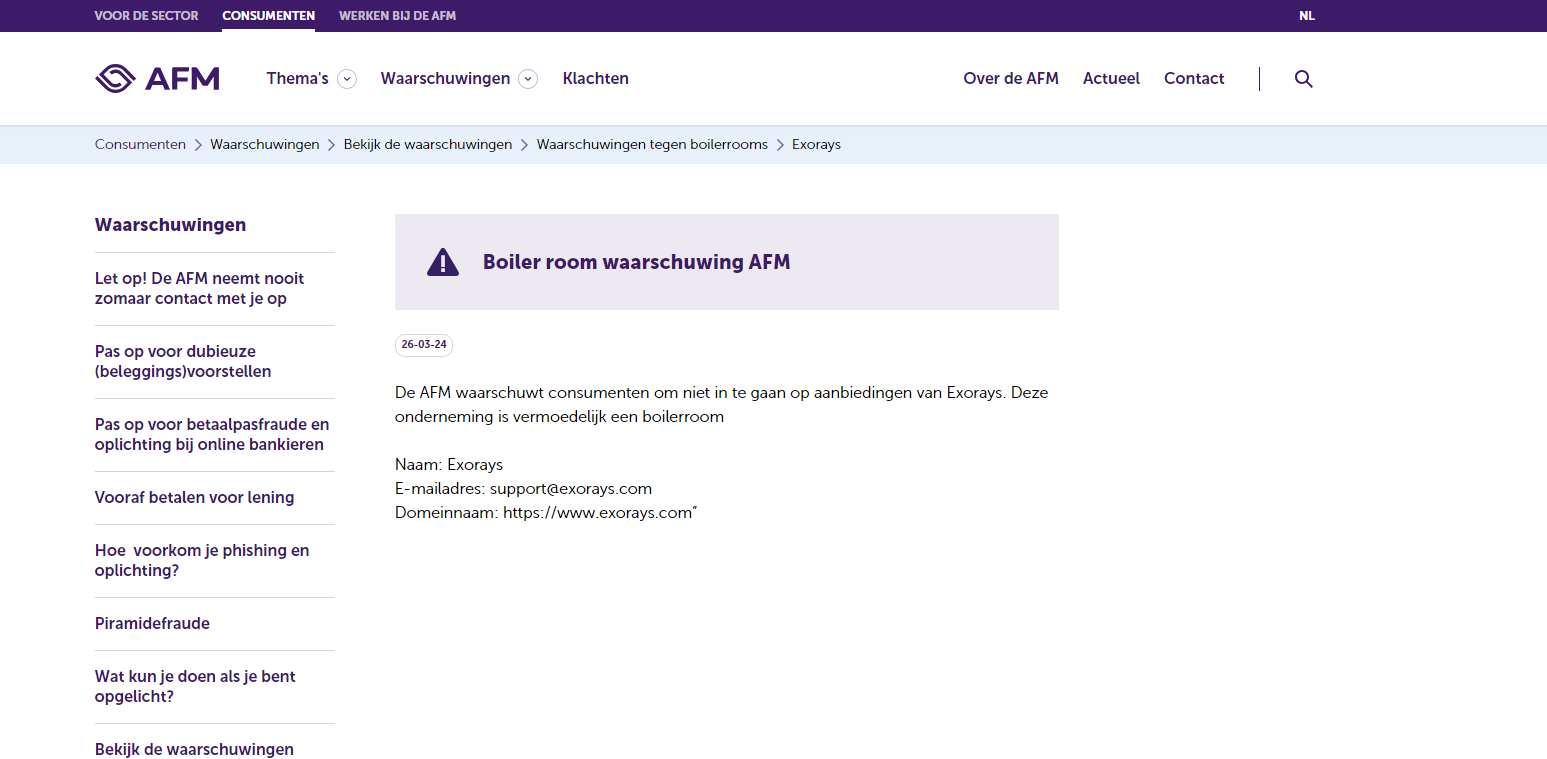1547x759 pixels.
Task: Open betaalpasfraude en online bankieren link
Action: point(212,434)
